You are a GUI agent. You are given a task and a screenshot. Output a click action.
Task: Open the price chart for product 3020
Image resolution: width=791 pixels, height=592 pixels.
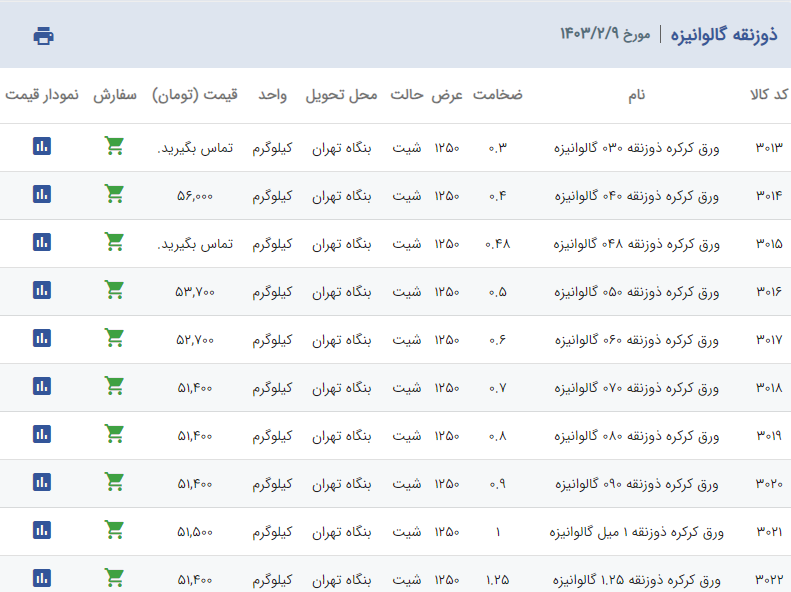point(41,482)
